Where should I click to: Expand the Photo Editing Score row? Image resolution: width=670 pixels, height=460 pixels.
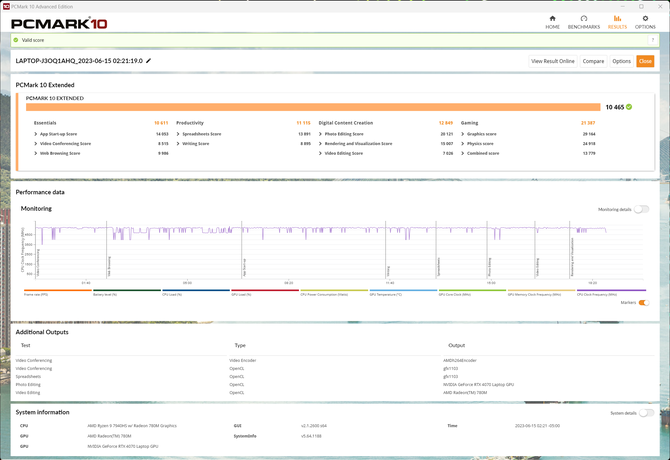(x=386, y=134)
